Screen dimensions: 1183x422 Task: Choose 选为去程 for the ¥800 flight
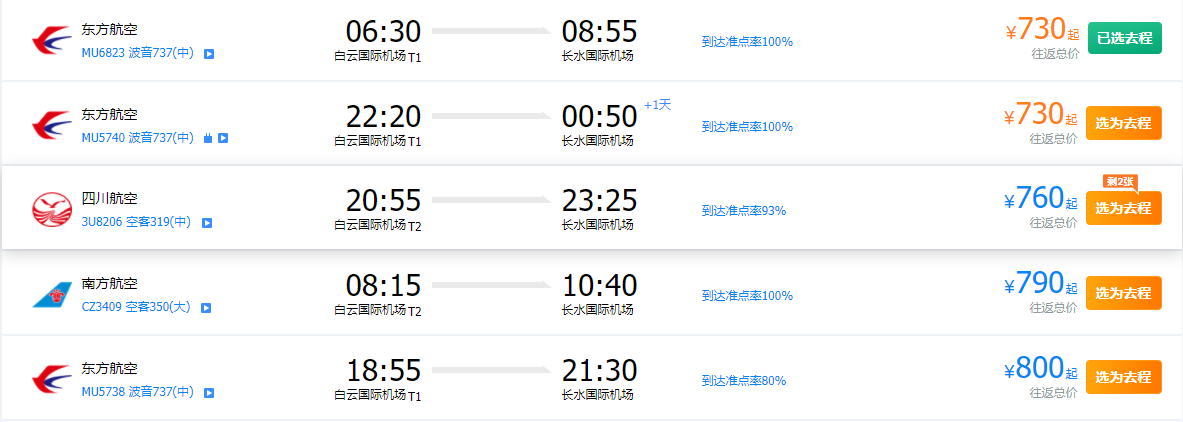1123,377
